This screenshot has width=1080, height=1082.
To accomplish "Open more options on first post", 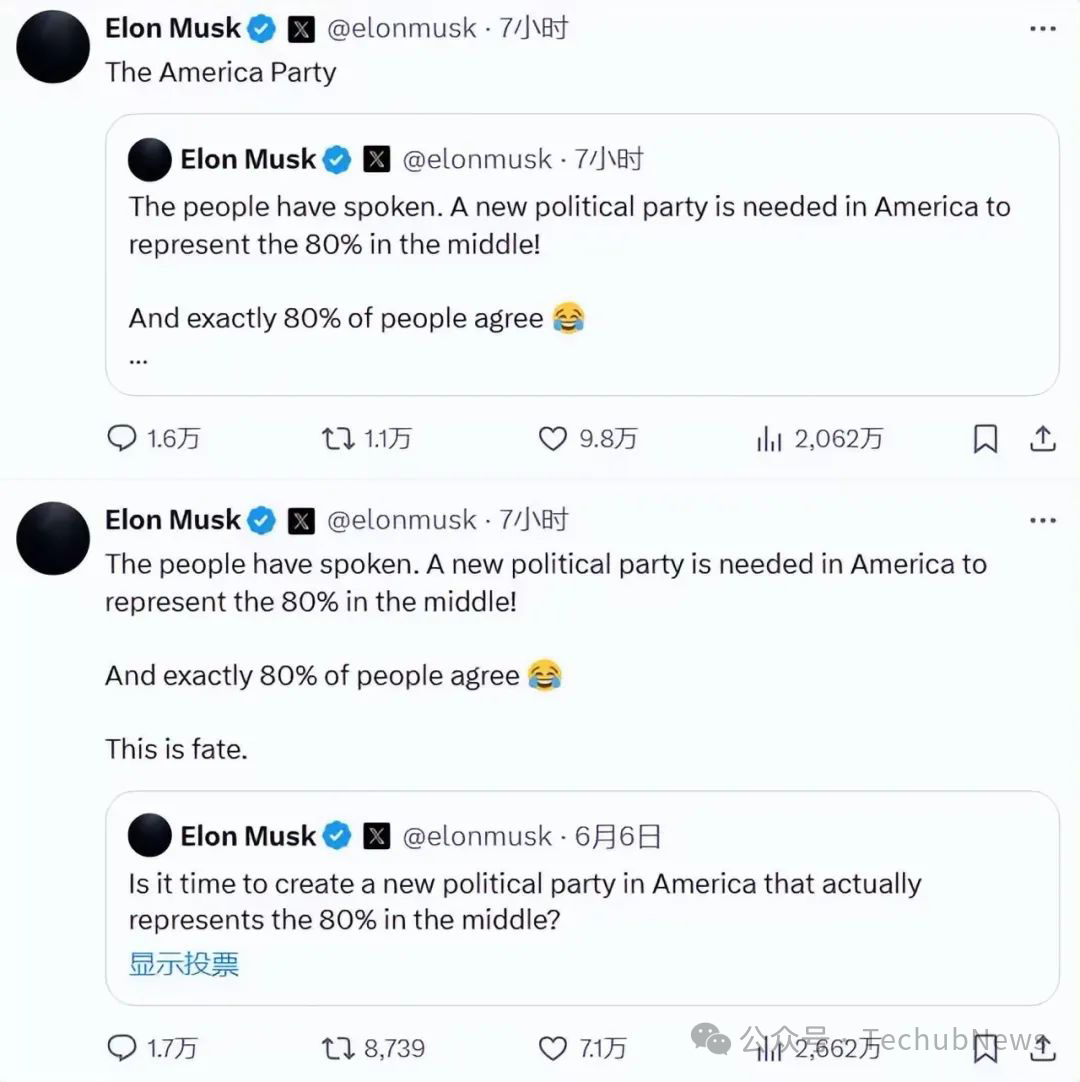I will [x=1042, y=30].
